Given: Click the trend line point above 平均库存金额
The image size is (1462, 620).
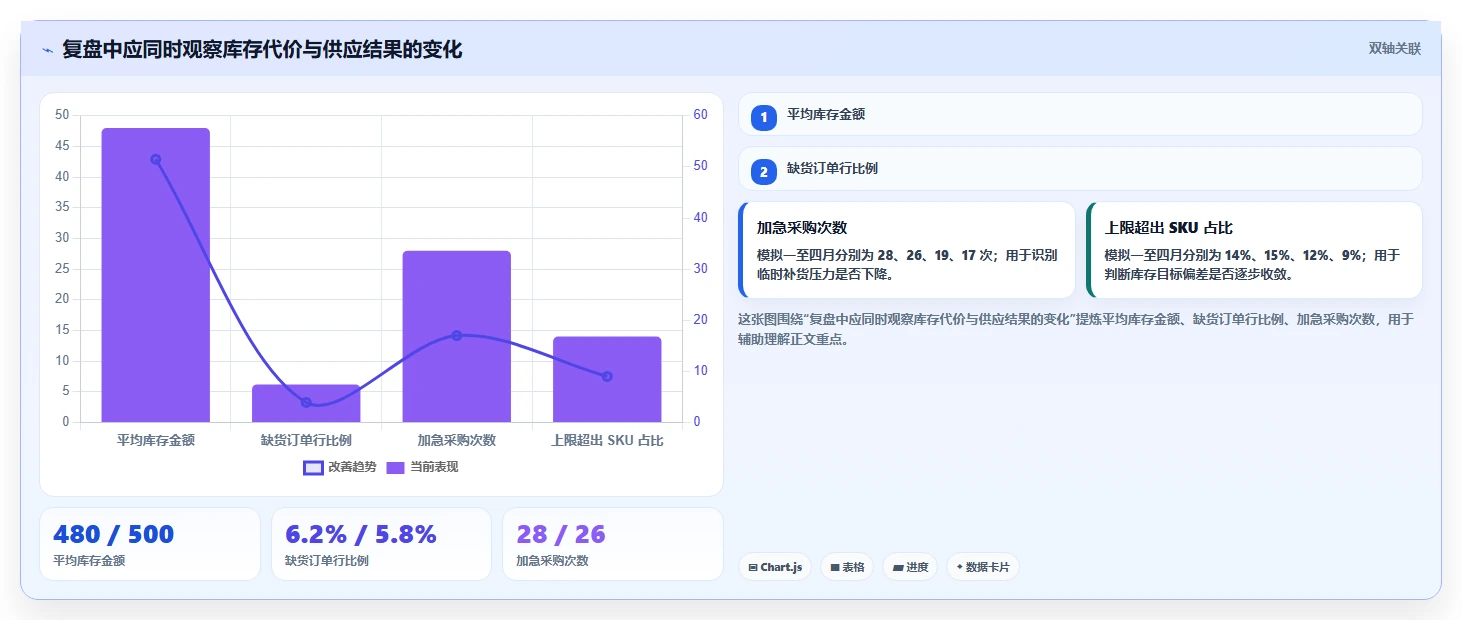Looking at the screenshot, I should coord(156,159).
